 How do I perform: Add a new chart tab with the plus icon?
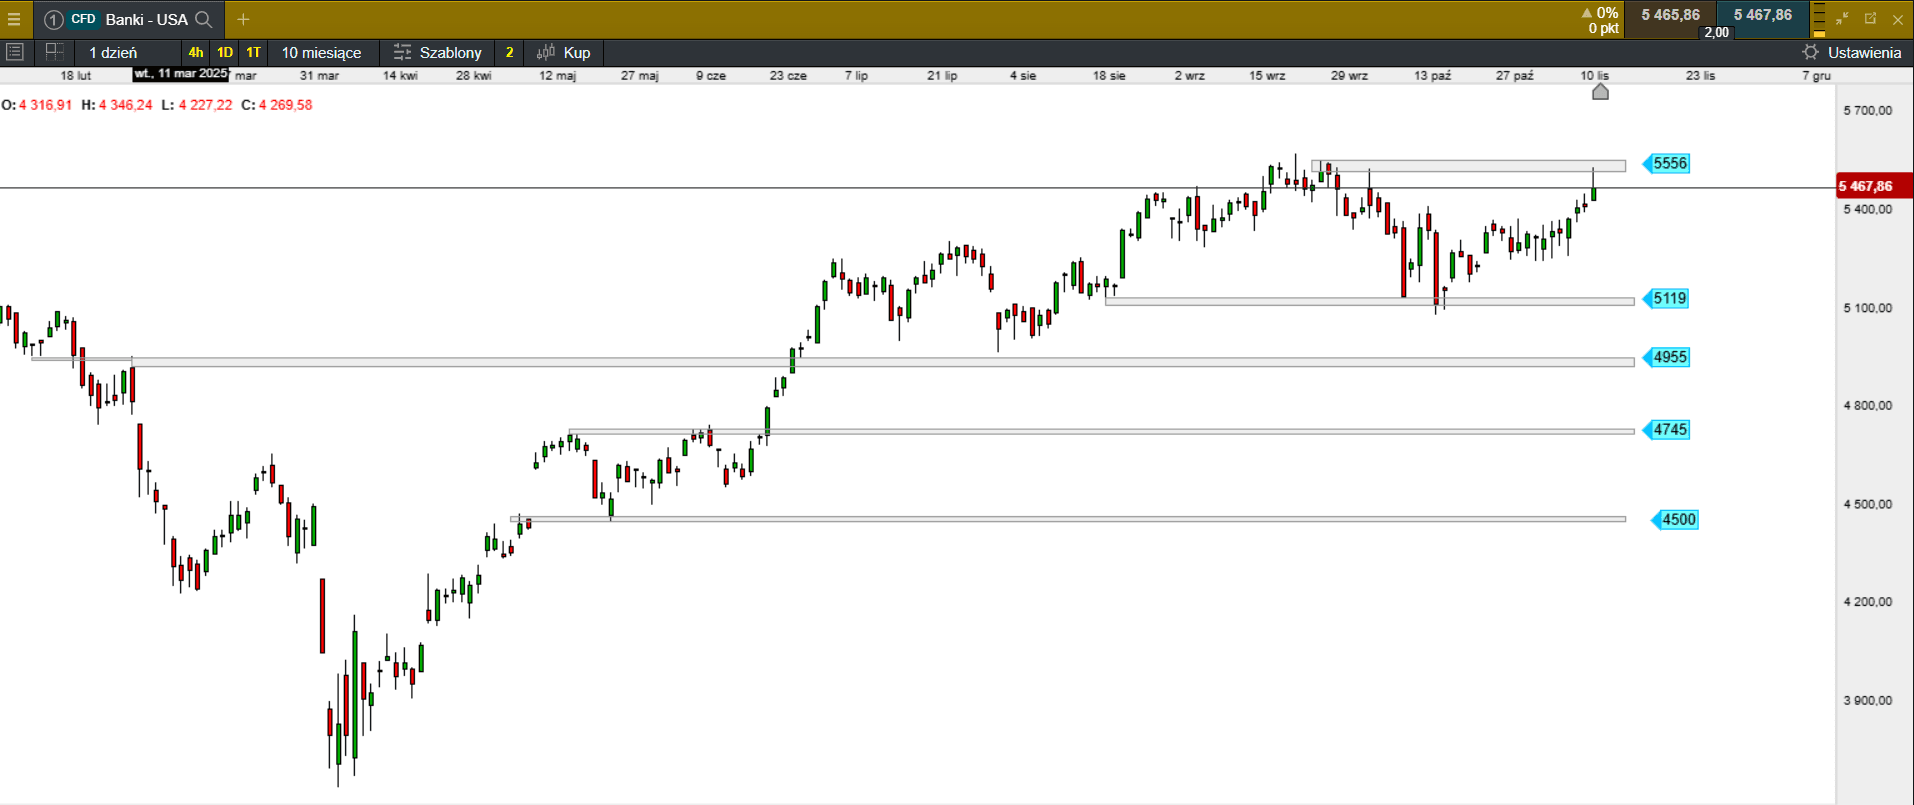point(243,19)
